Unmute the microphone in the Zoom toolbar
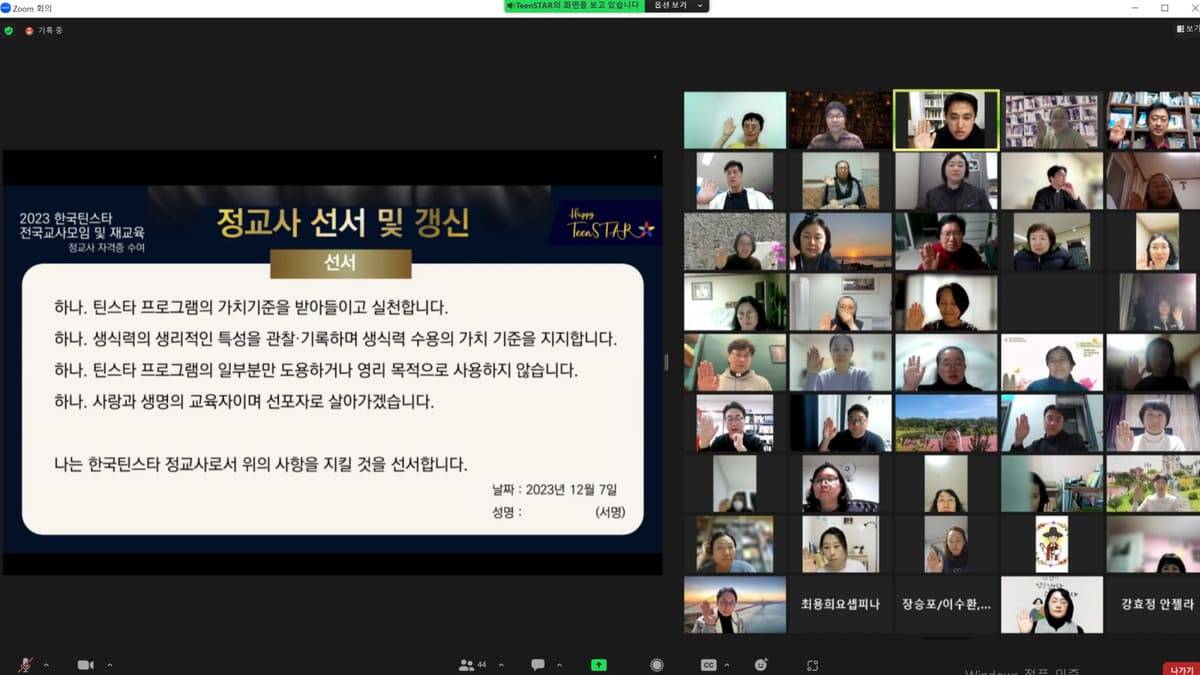Image resolution: width=1200 pixels, height=675 pixels. click(25, 665)
